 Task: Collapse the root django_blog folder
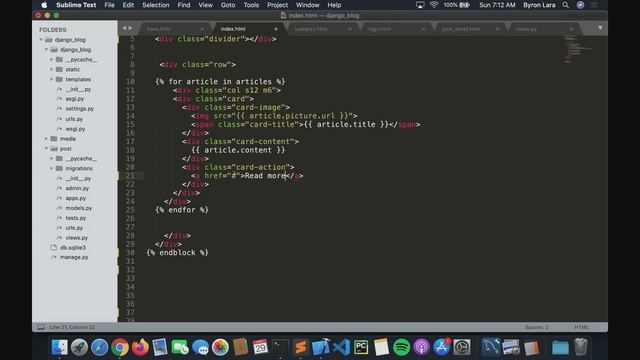(41, 40)
